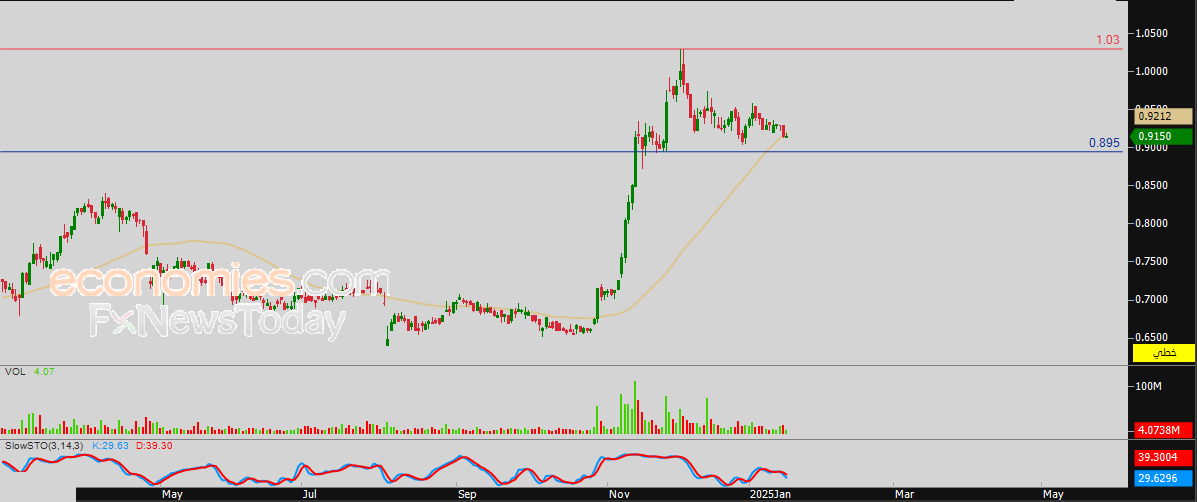1197x502 pixels.
Task: Click the D:39.30 stochastic value
Action: (x=154, y=444)
